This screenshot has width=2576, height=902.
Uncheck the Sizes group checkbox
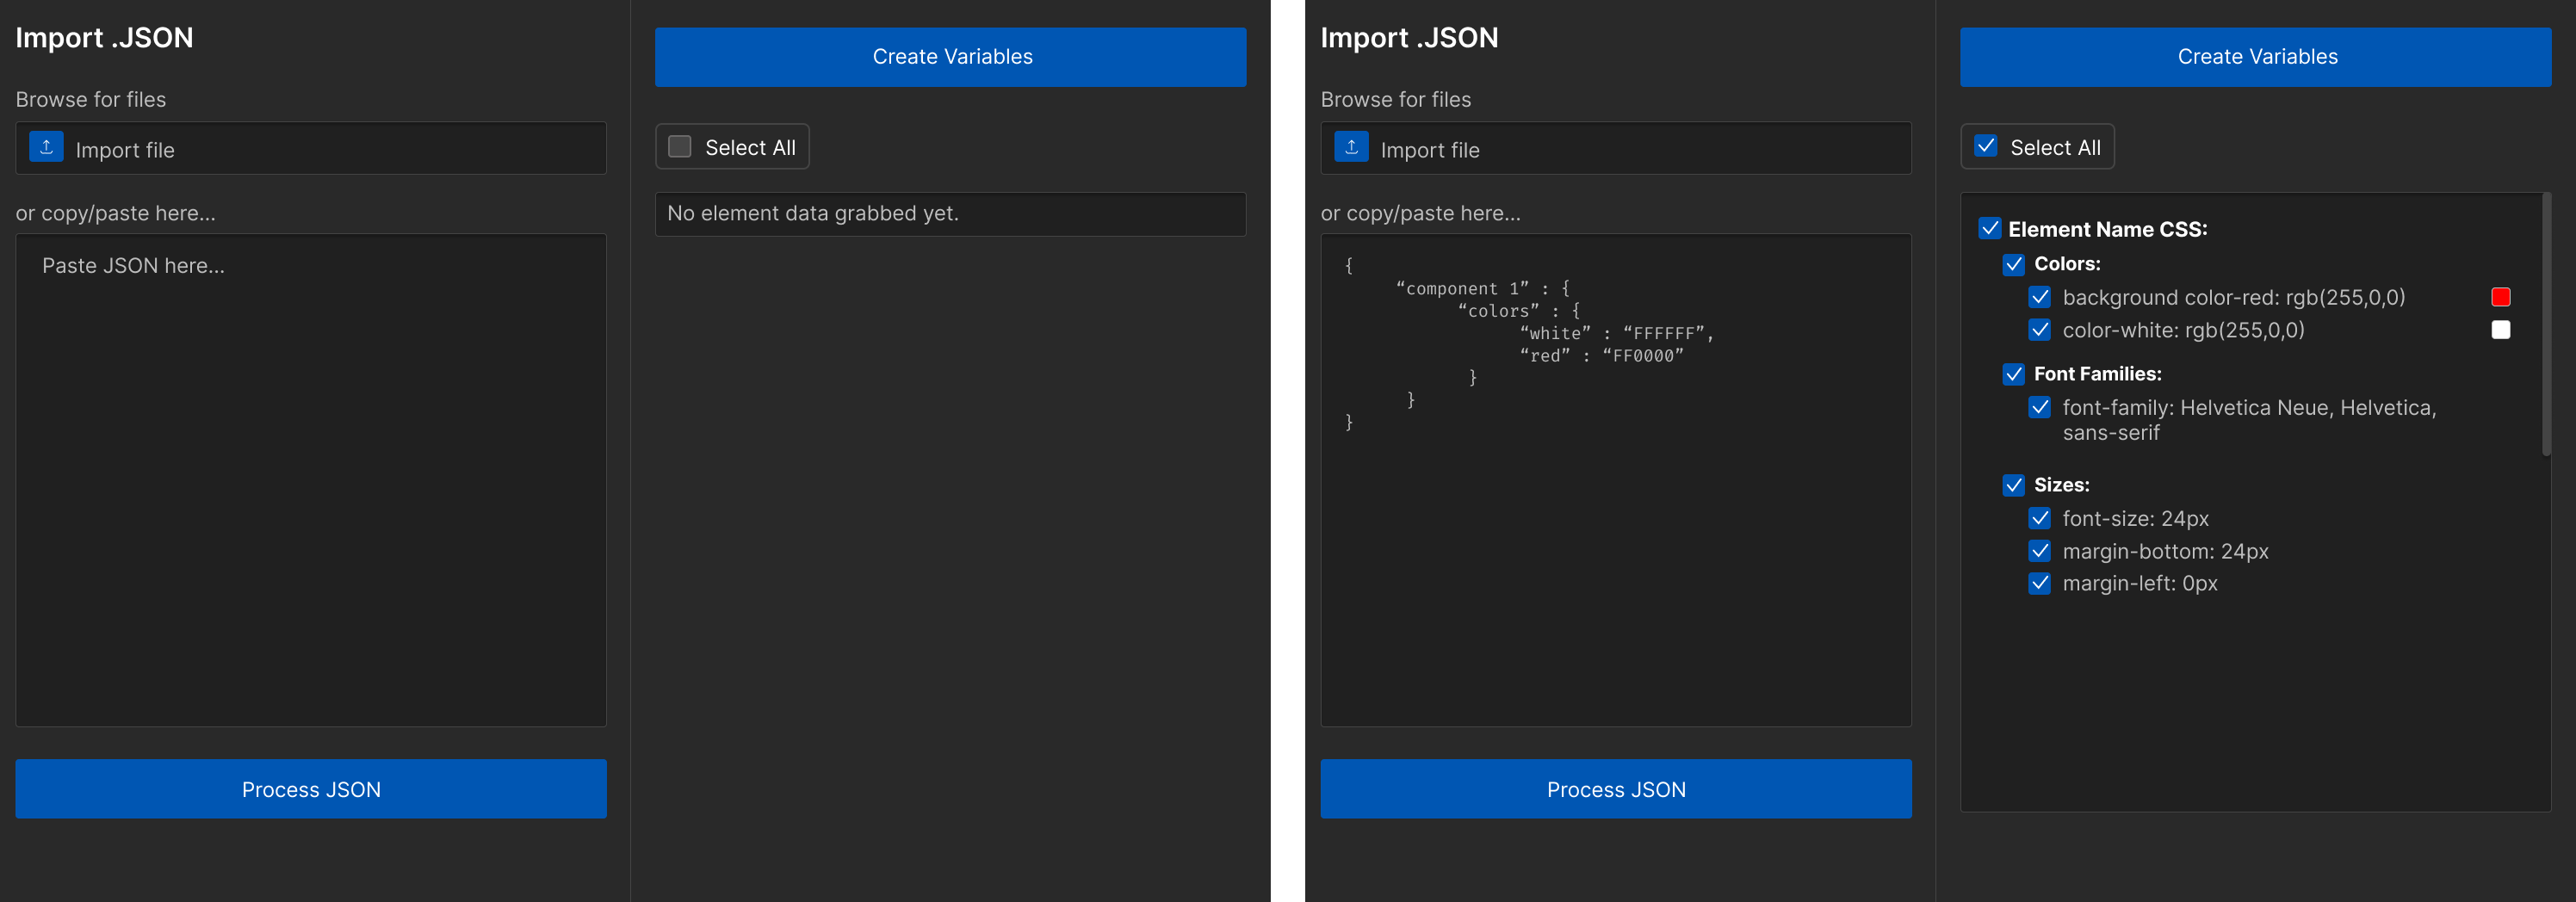(x=2013, y=485)
